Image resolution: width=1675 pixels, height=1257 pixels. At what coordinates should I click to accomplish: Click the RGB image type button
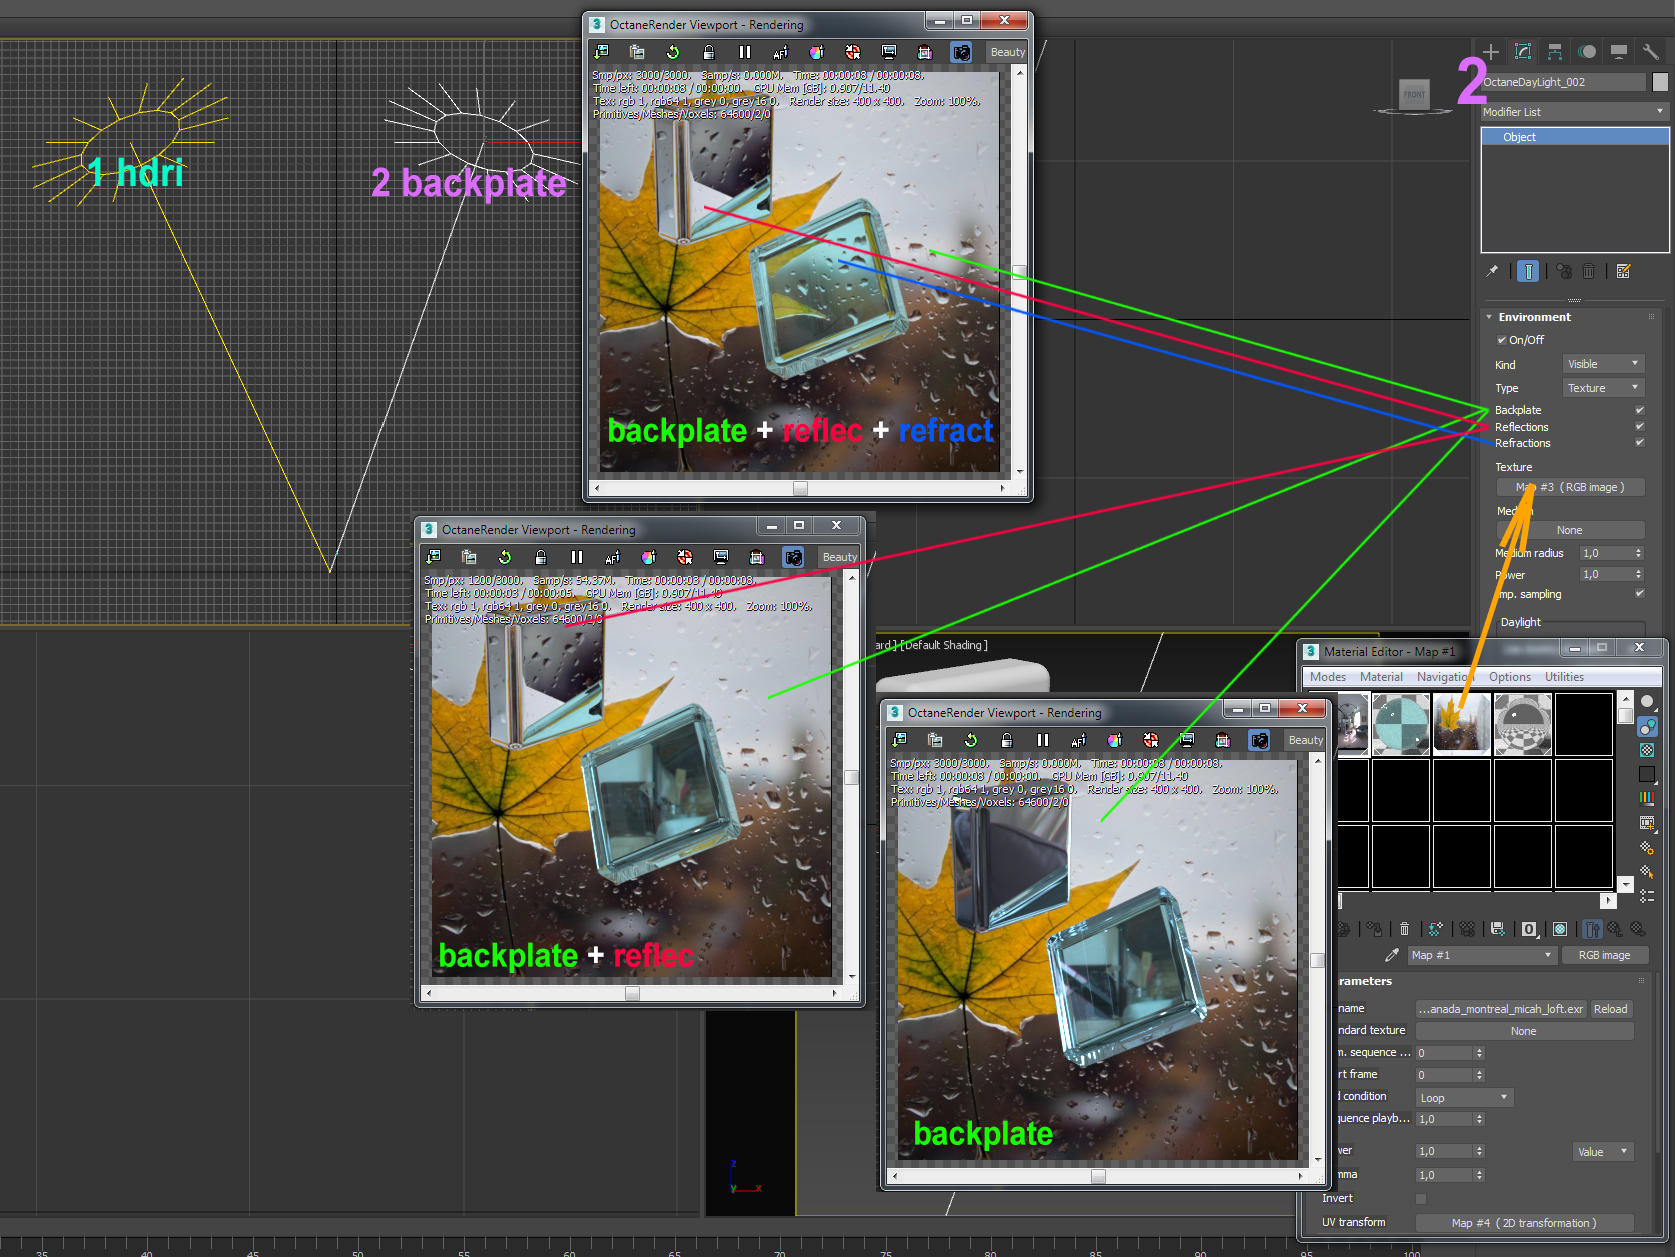coord(1604,955)
